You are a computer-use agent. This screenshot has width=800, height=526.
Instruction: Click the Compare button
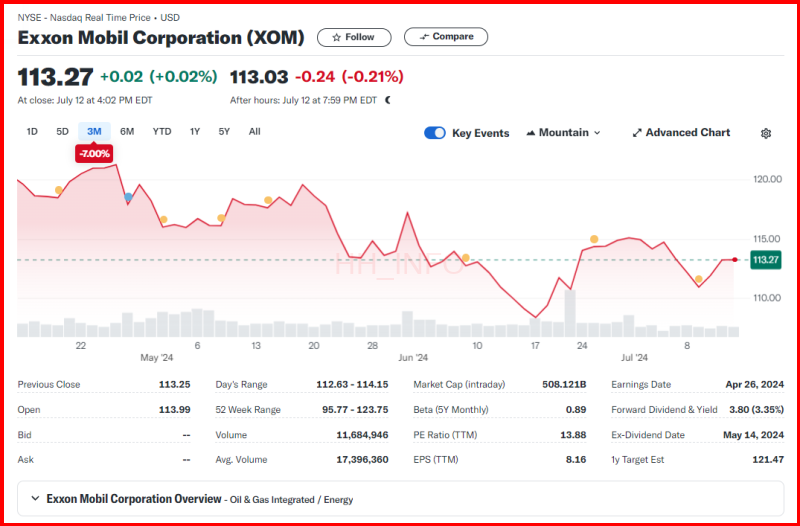tap(446, 37)
